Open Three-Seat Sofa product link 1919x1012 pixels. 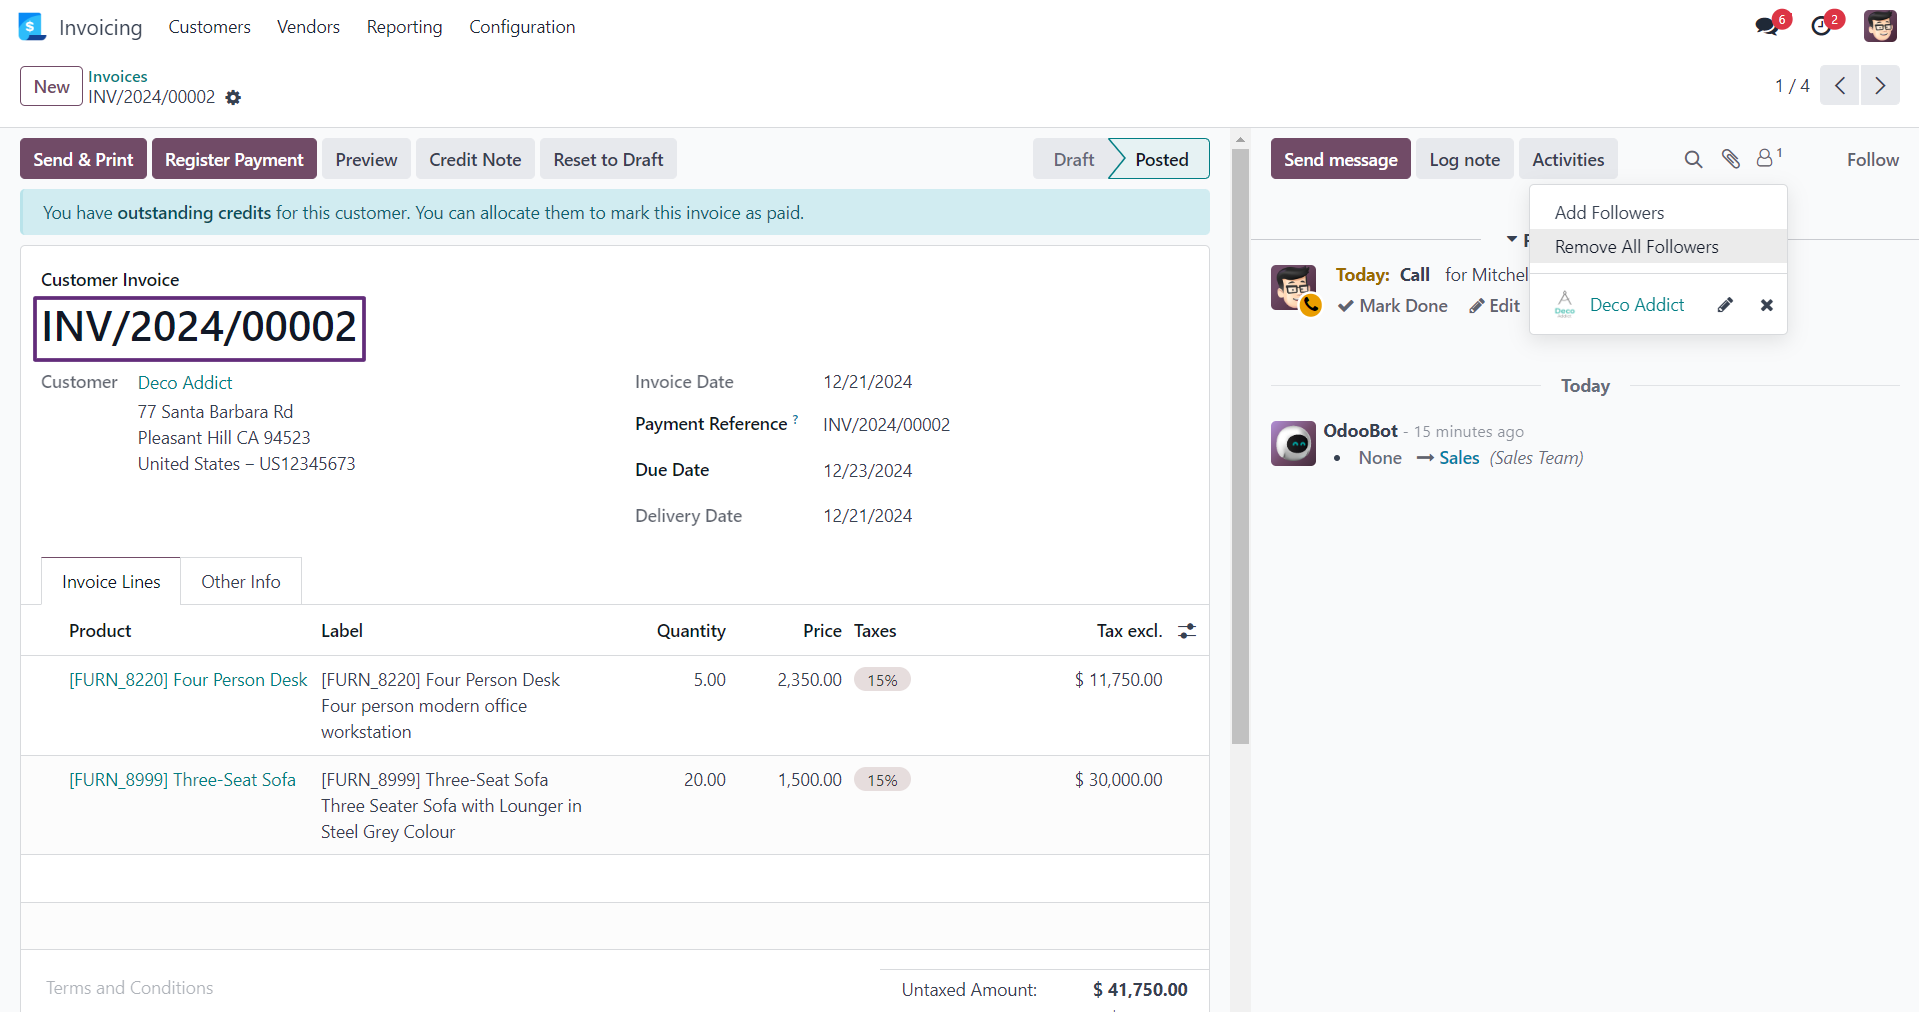(x=182, y=780)
